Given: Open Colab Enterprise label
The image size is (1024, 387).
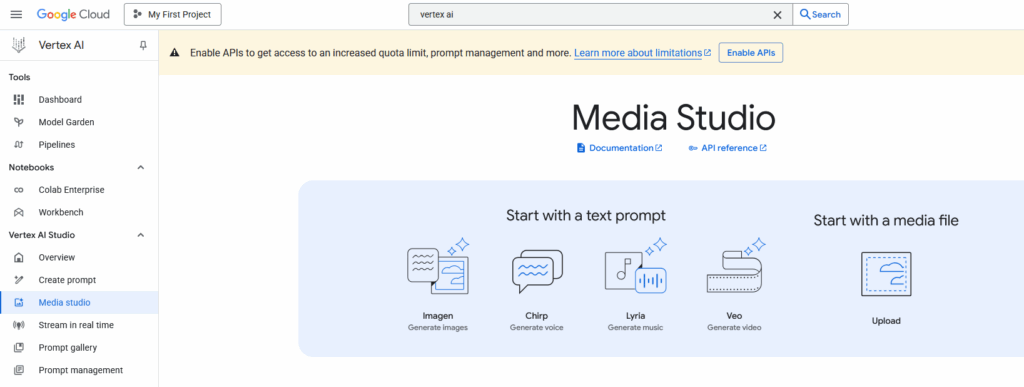Looking at the screenshot, I should coord(71,190).
